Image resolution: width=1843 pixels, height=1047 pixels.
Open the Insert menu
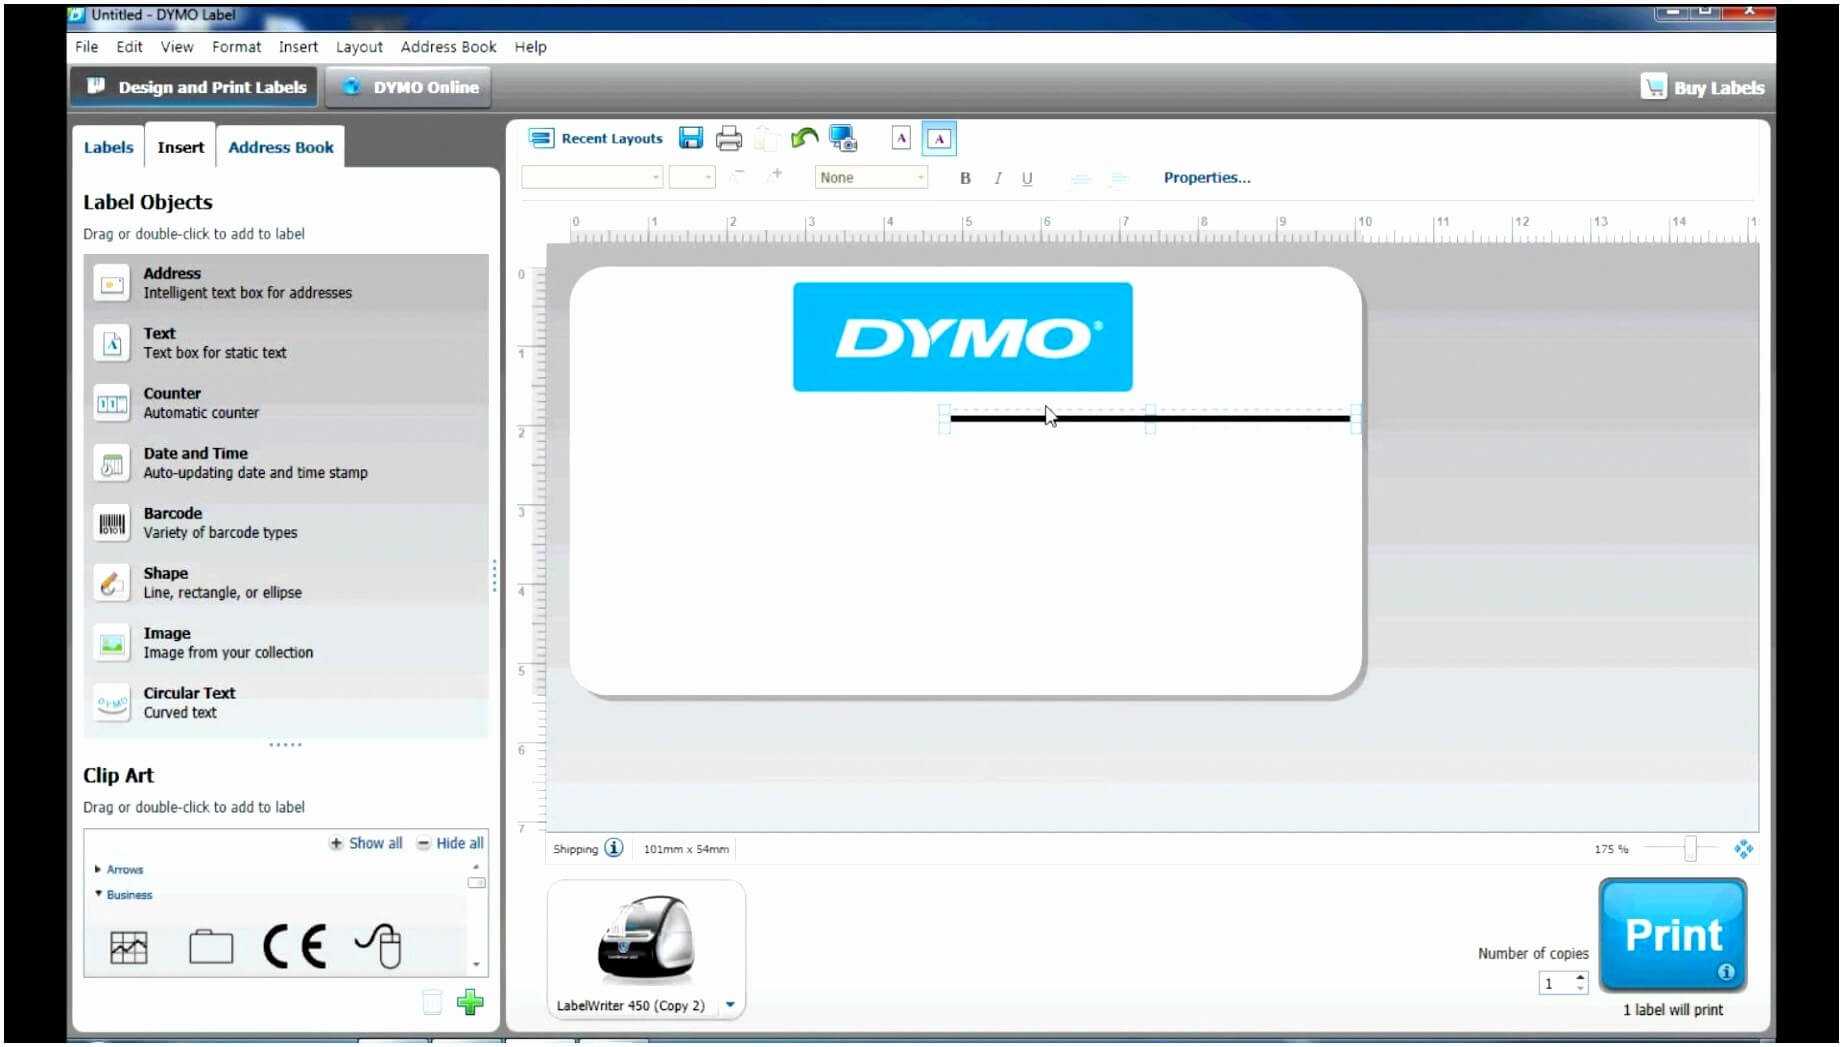(298, 47)
